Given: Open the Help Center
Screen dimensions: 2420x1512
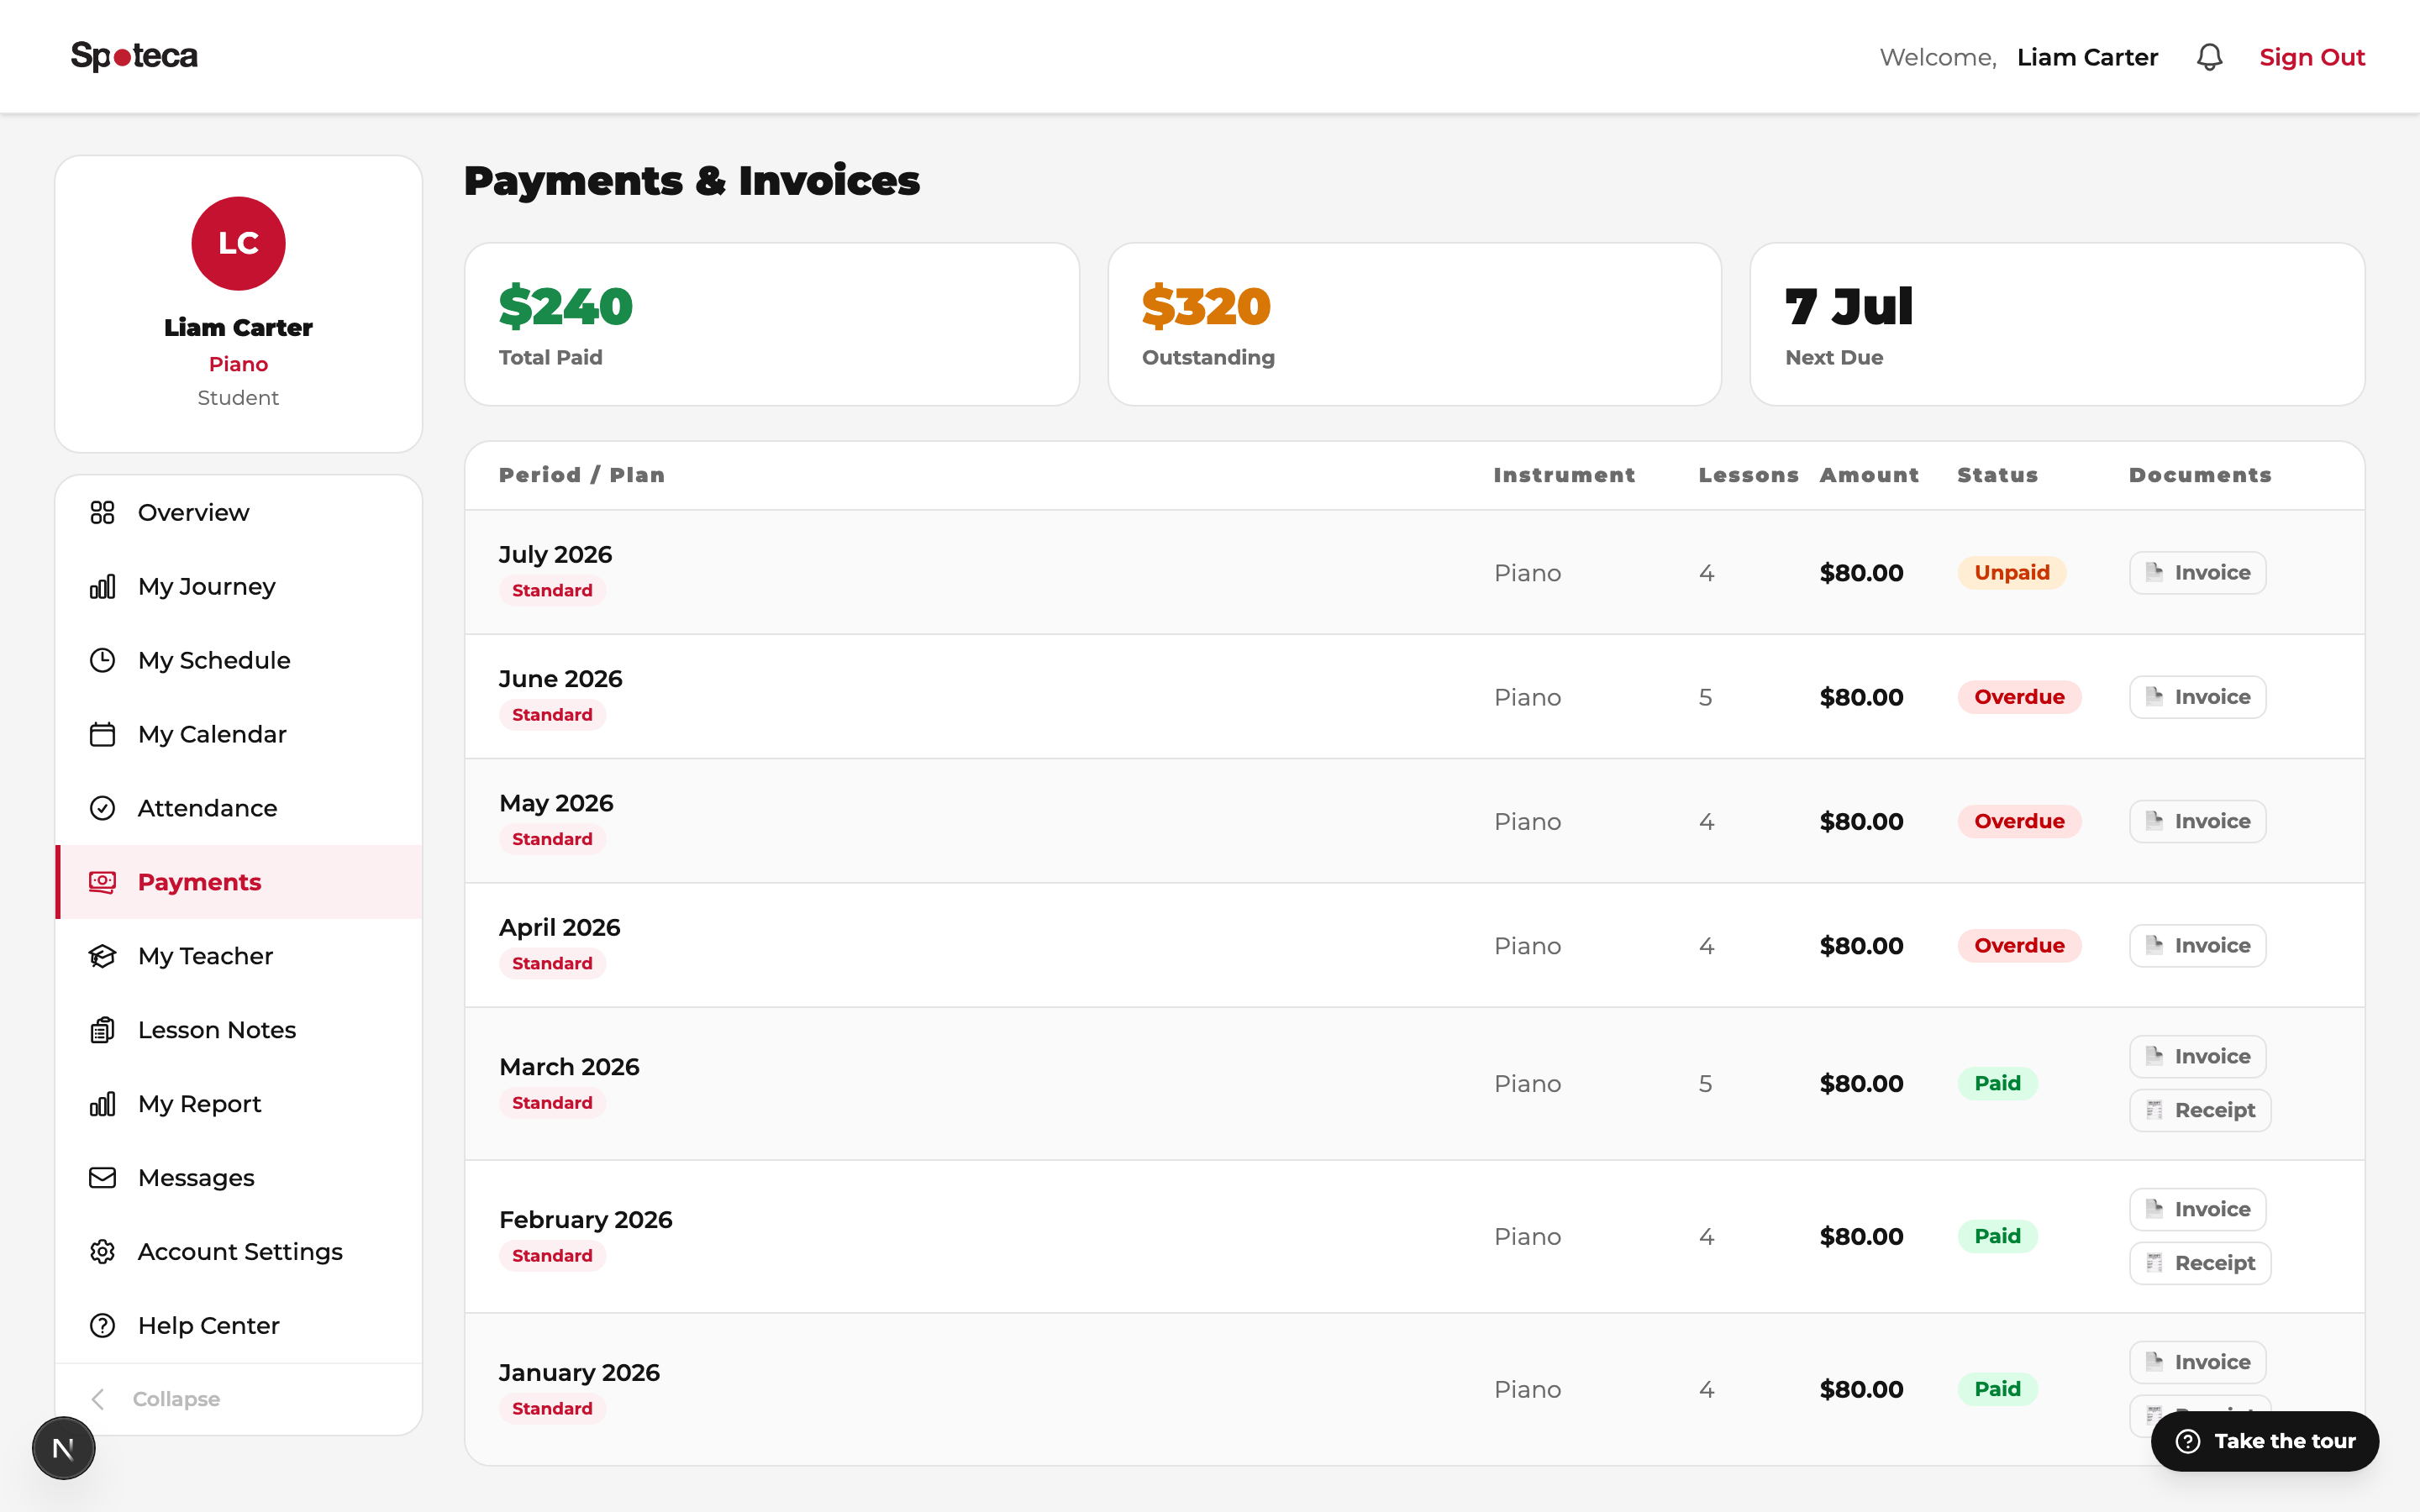Looking at the screenshot, I should coord(238,1326).
